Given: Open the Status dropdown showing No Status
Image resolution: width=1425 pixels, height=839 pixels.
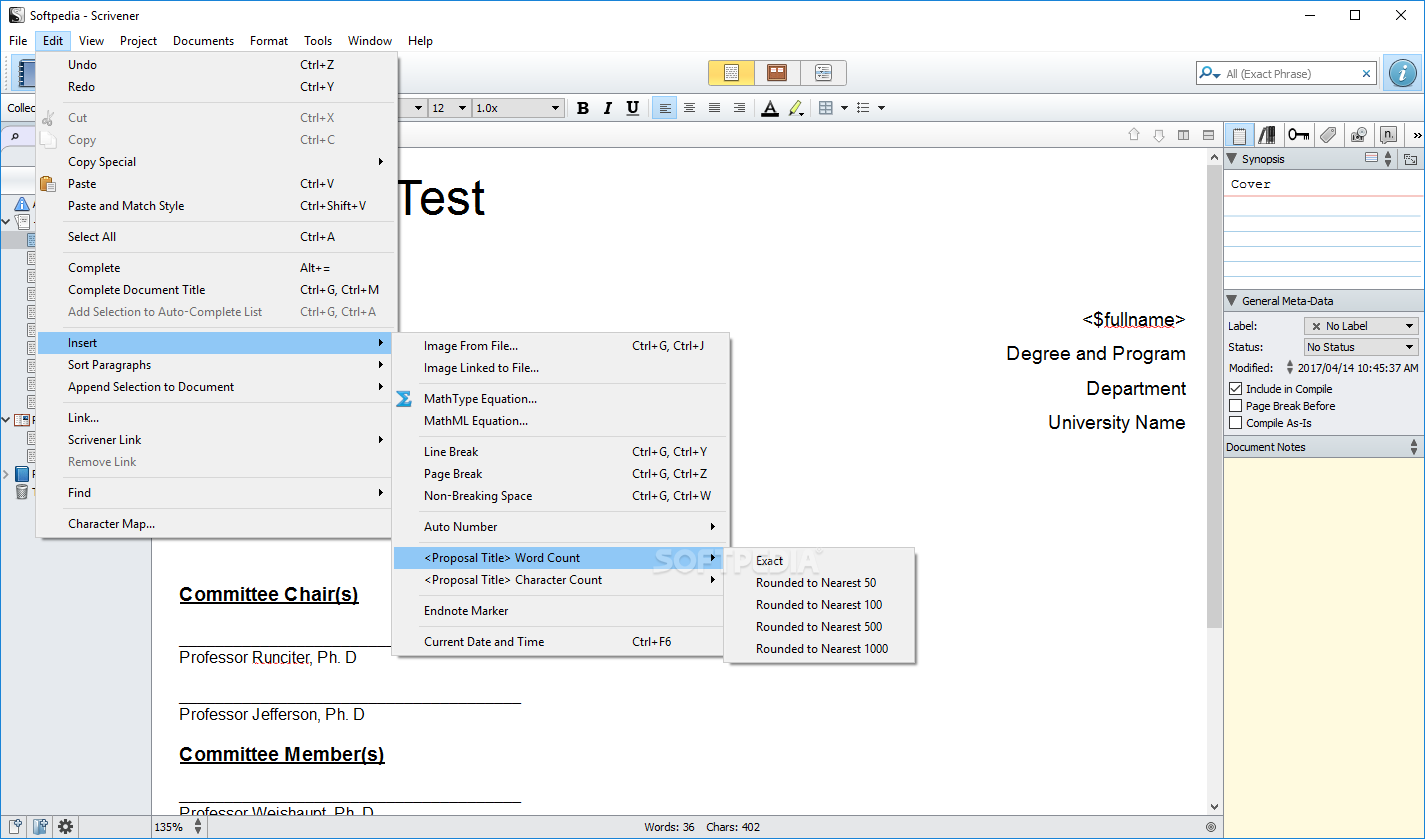Looking at the screenshot, I should click(x=1361, y=347).
